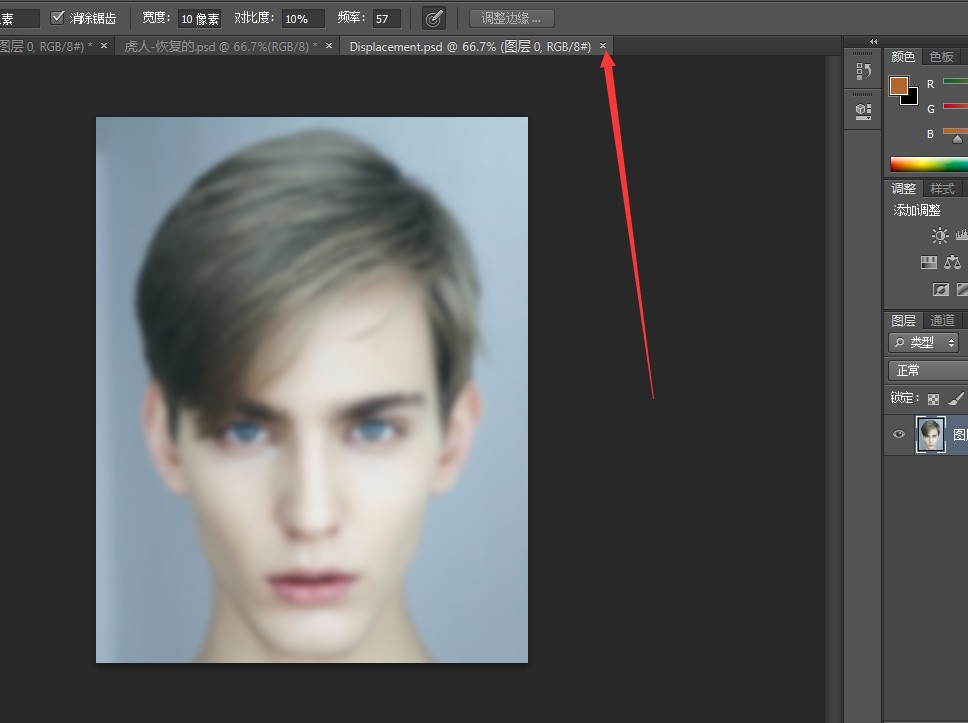Pick a color from the spectrum ramp
Viewport: 968px width, 723px height.
coord(928,164)
